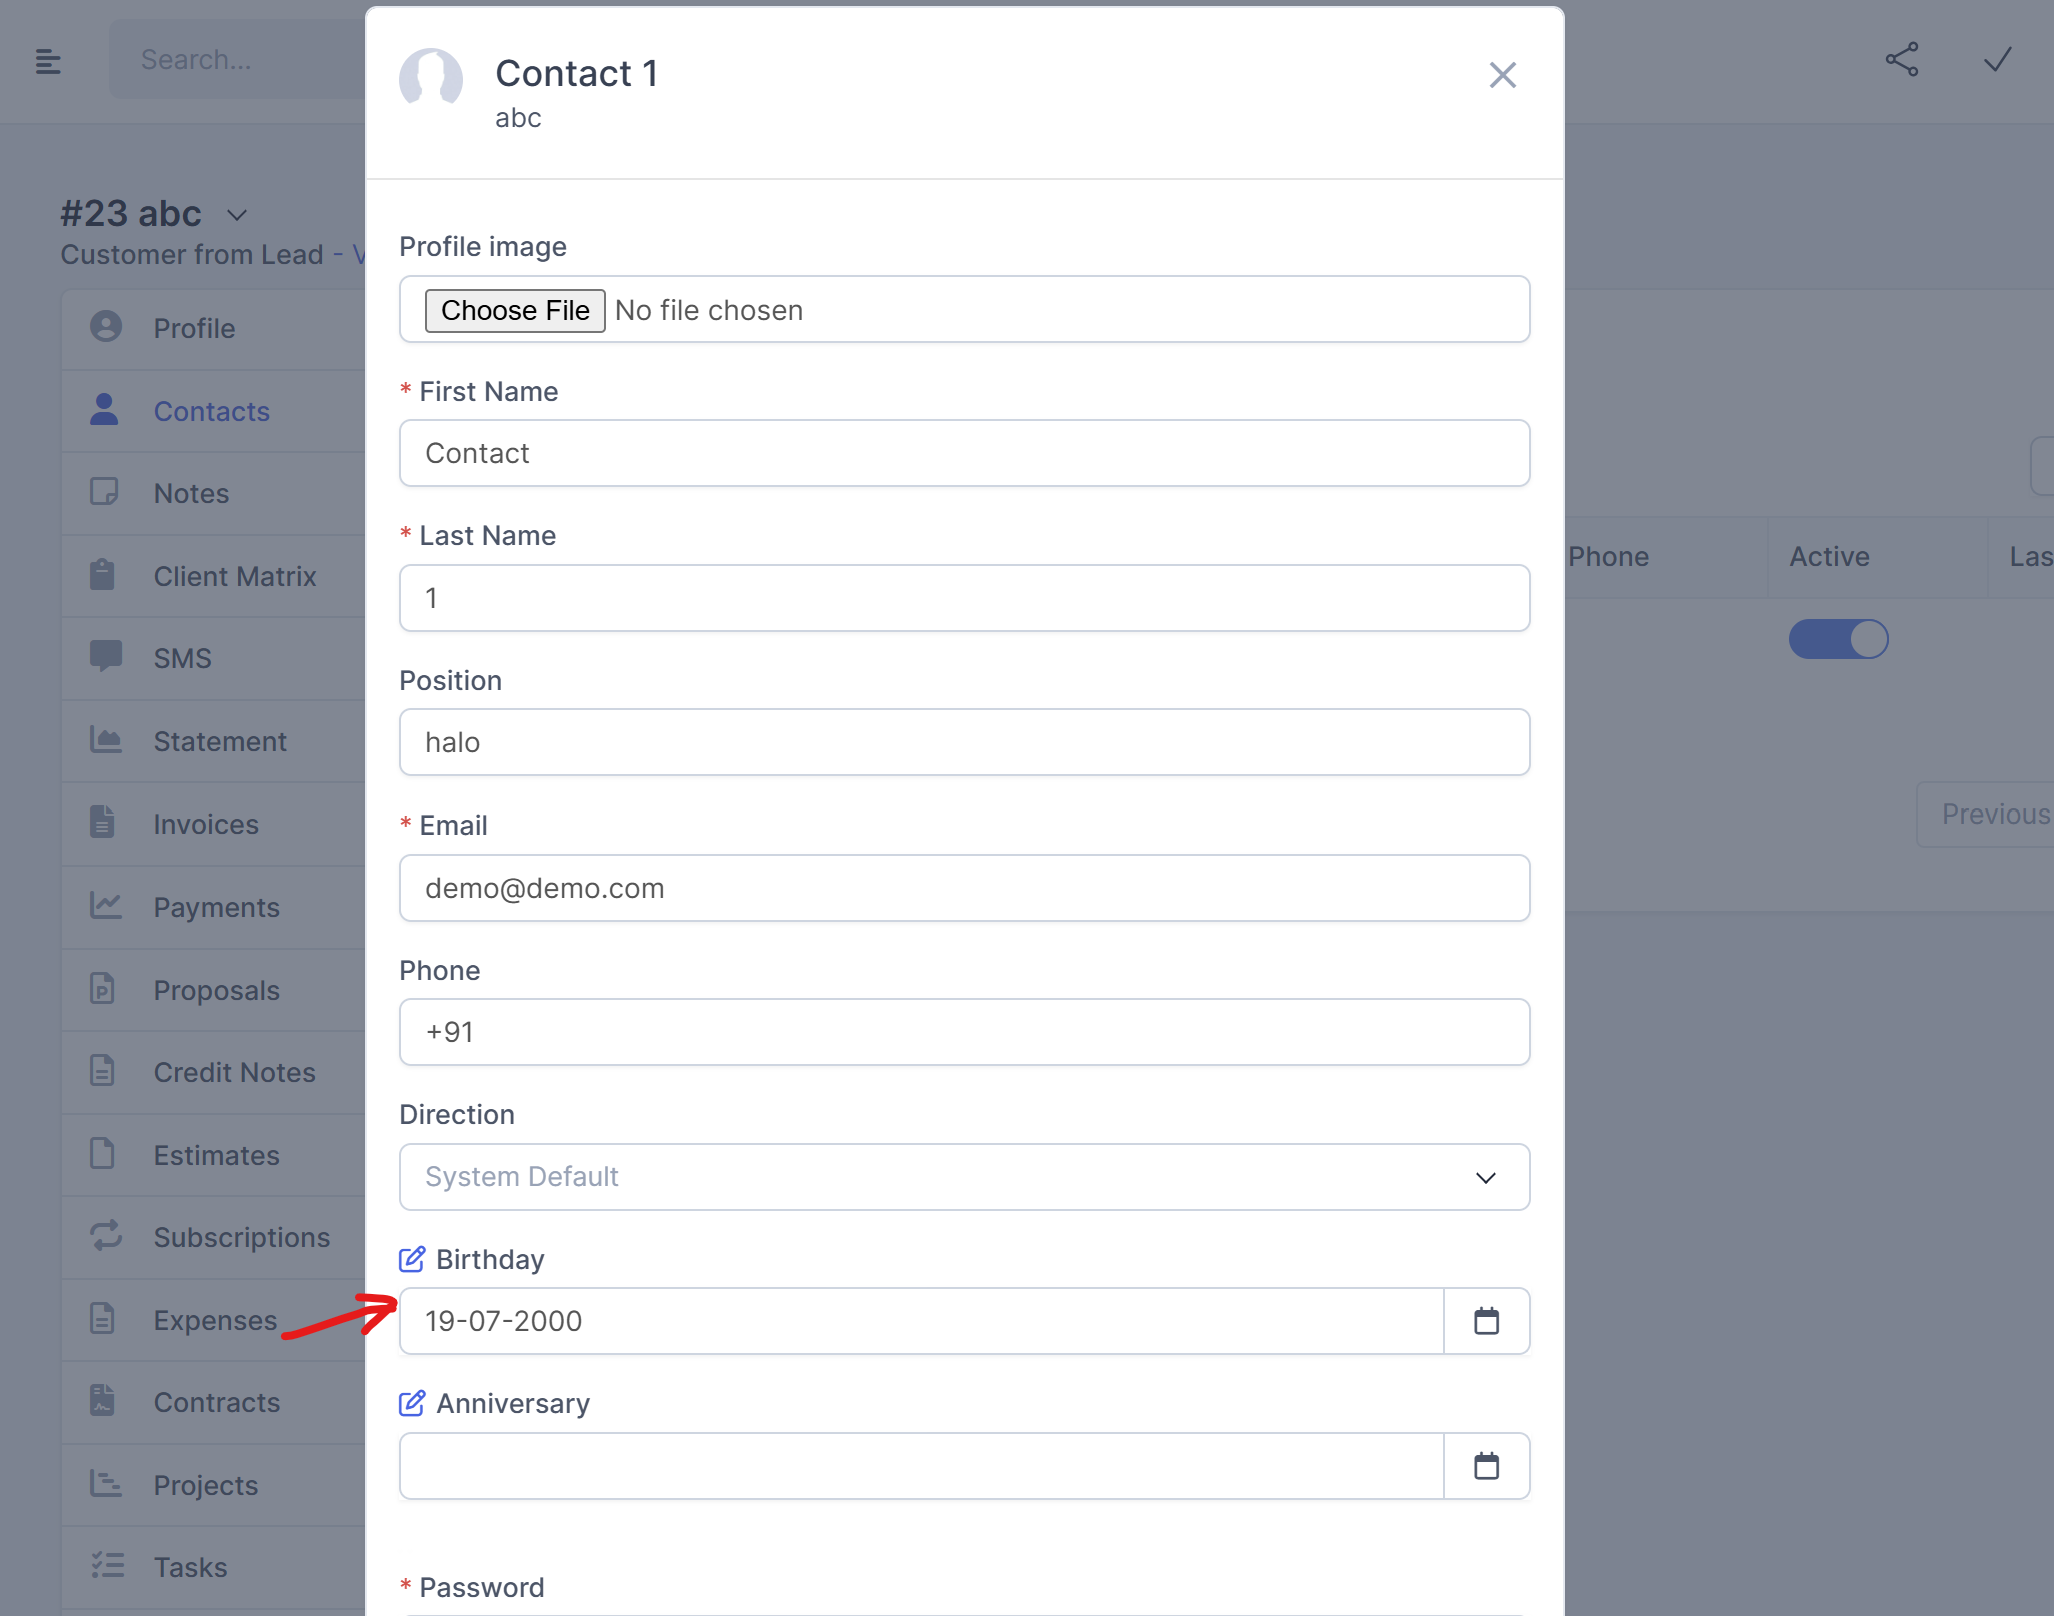Viewport: 2054px width, 1616px height.
Task: Click the Anniversary edit pencil icon
Action: coord(412,1403)
